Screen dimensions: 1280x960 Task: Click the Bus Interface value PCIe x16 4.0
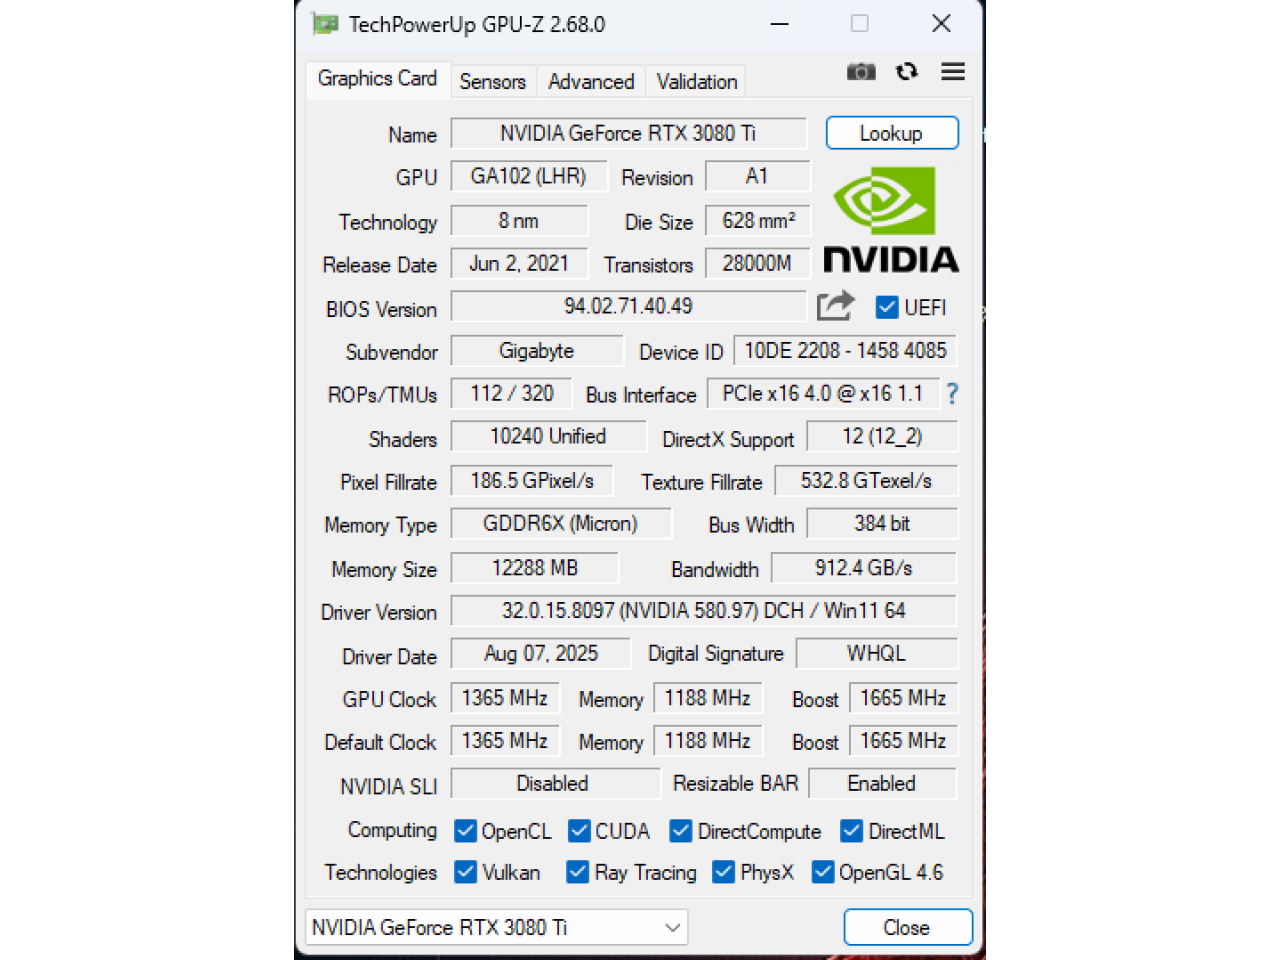coord(823,393)
